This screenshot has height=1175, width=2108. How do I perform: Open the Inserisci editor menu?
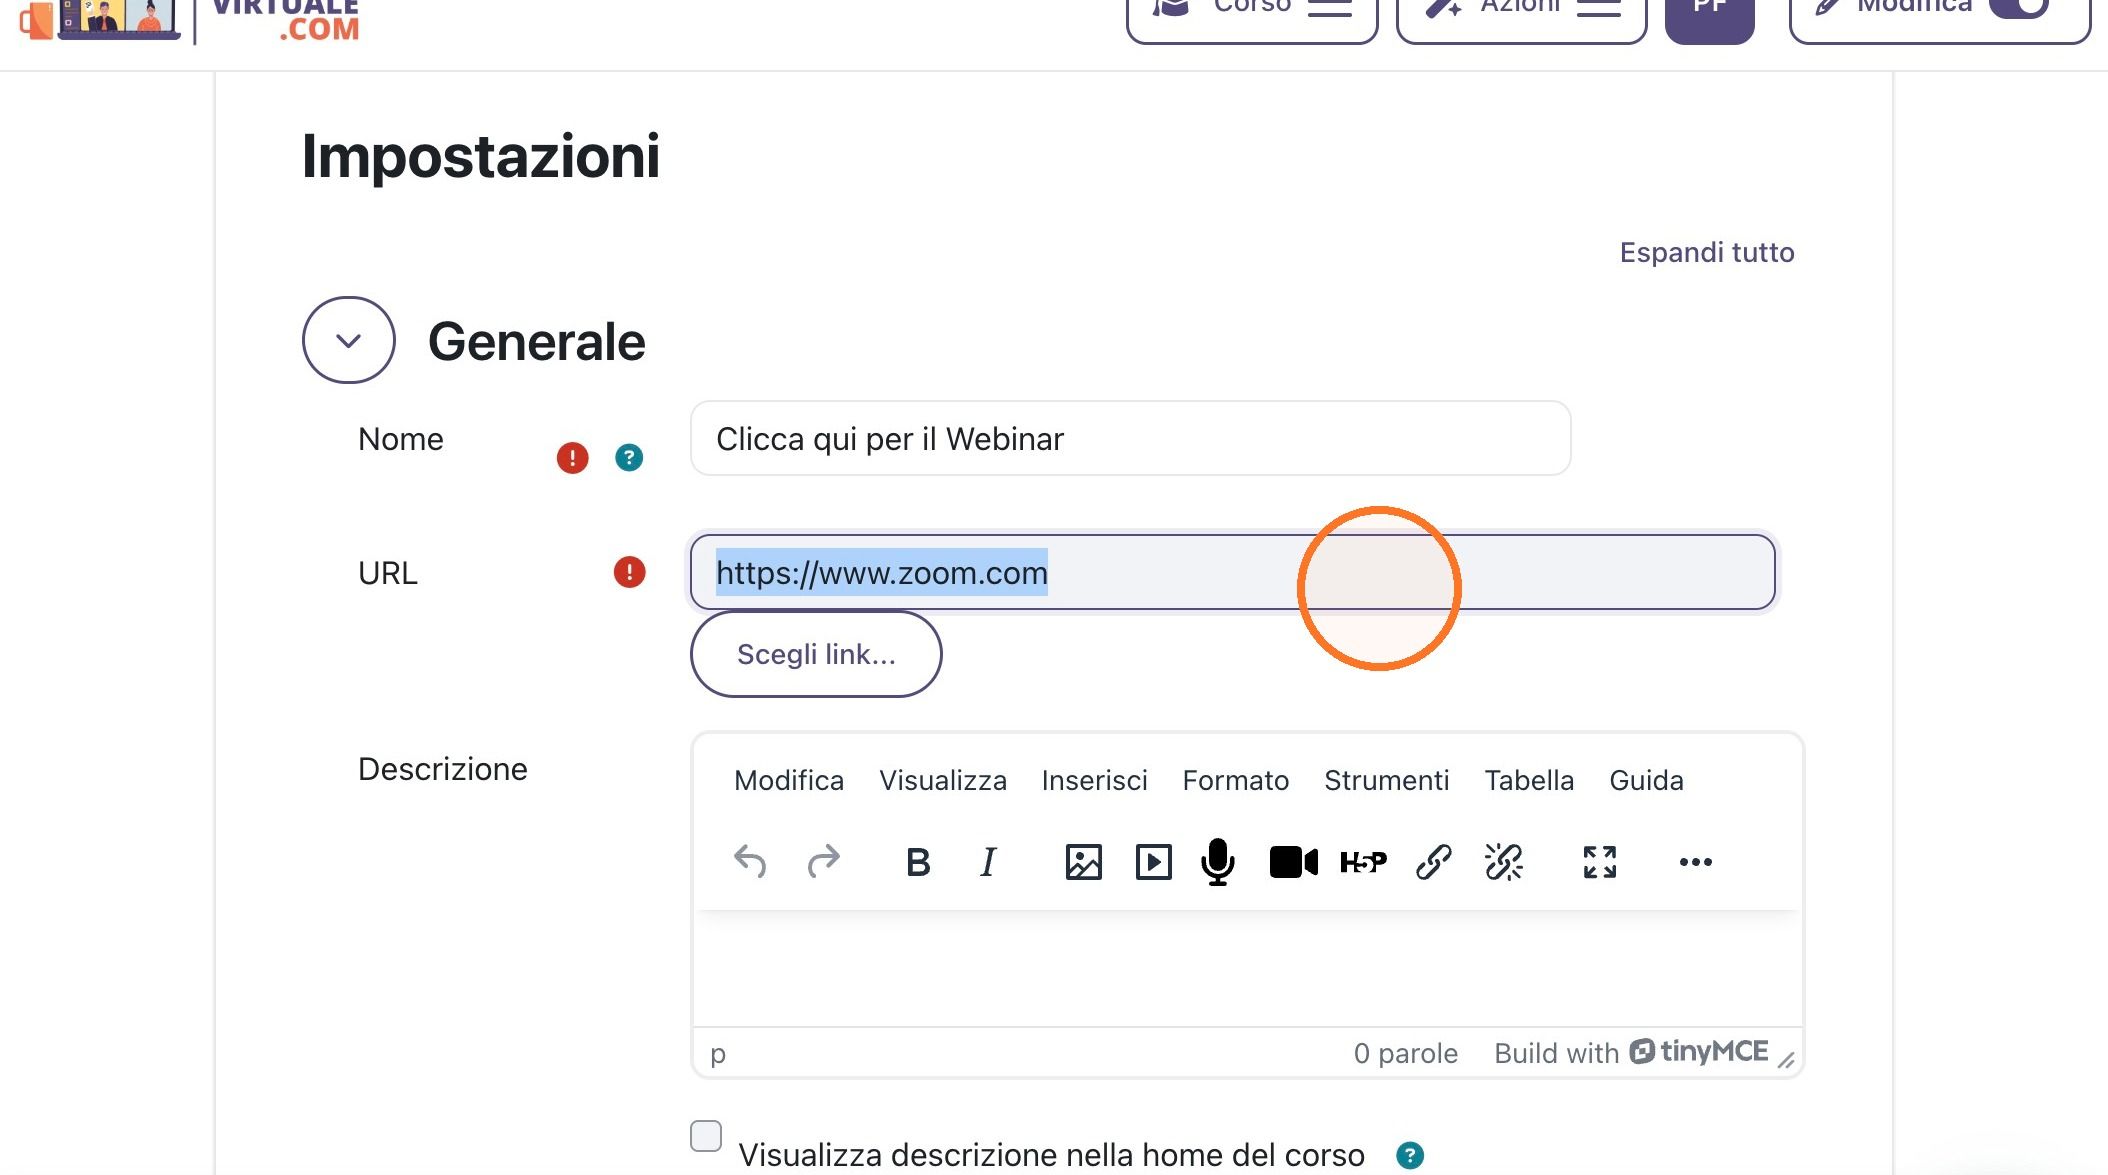tap(1095, 780)
